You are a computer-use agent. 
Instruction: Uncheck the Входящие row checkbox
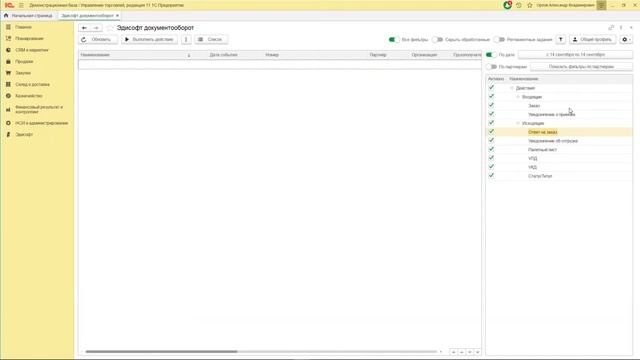[491, 96]
